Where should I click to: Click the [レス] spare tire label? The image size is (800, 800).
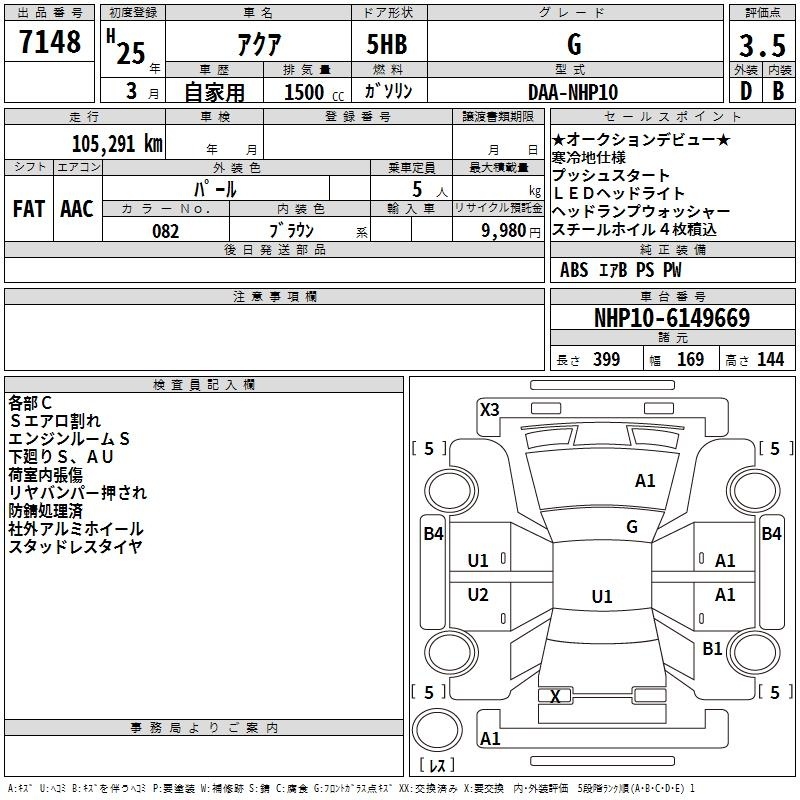pyautogui.click(x=437, y=765)
